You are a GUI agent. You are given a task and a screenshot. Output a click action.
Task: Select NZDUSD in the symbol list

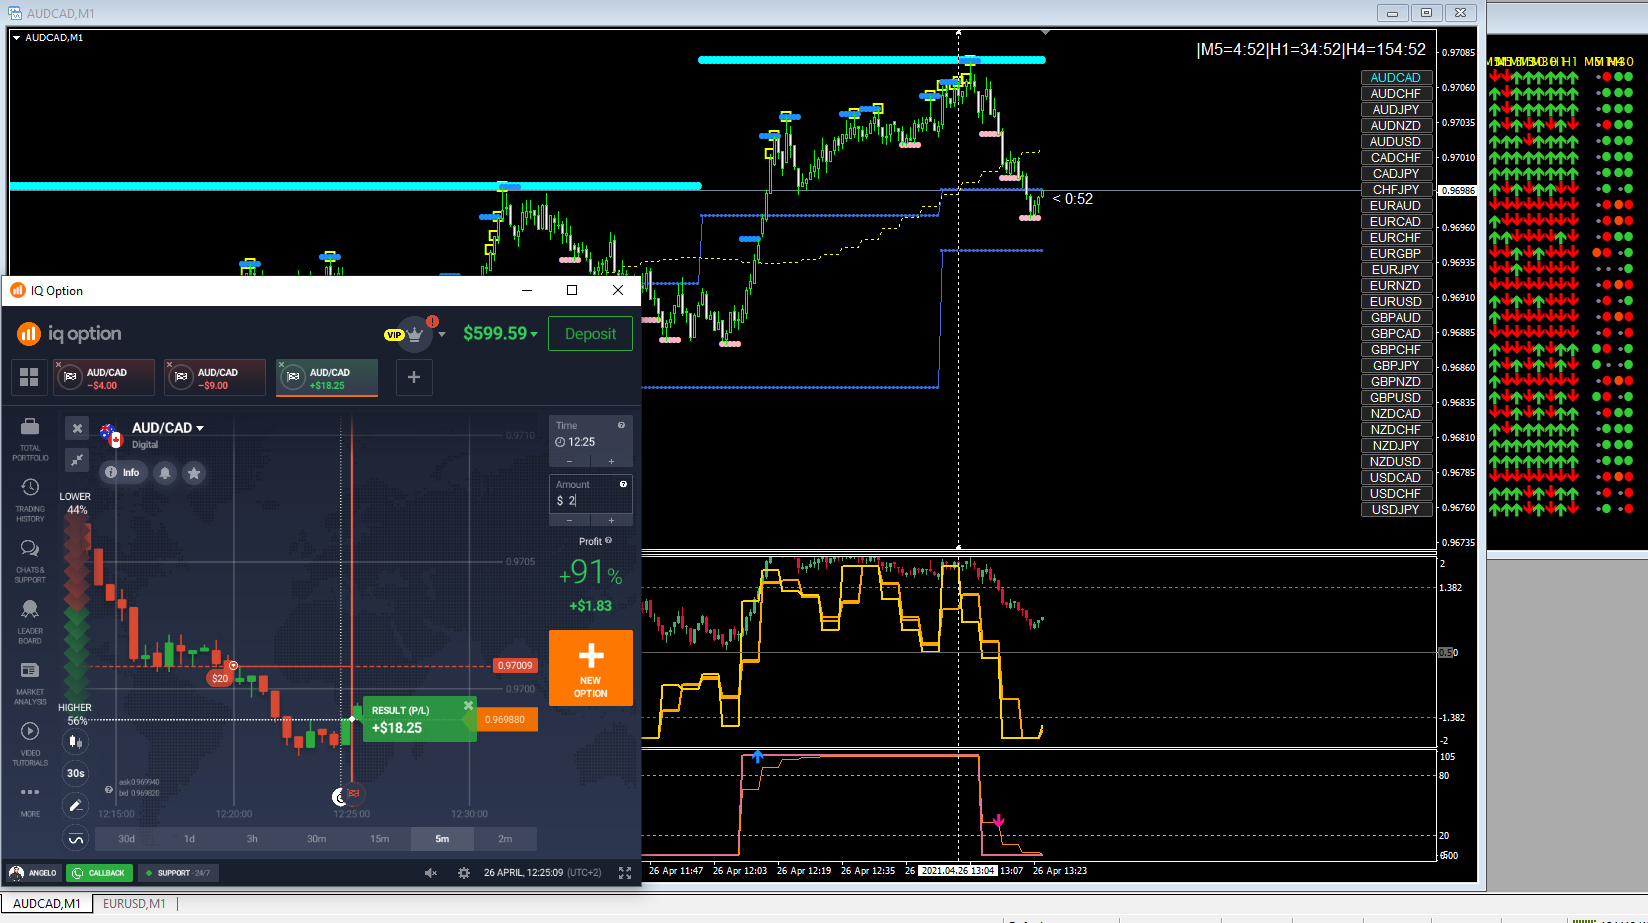pyautogui.click(x=1396, y=462)
